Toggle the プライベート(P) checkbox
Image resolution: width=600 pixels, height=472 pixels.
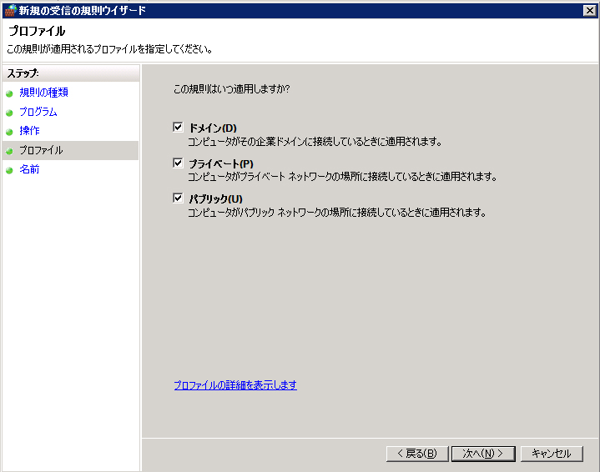(178, 163)
